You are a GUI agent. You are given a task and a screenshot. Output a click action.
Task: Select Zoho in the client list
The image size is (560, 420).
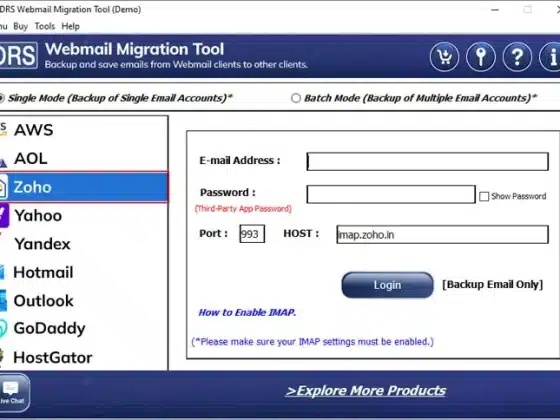[84, 187]
